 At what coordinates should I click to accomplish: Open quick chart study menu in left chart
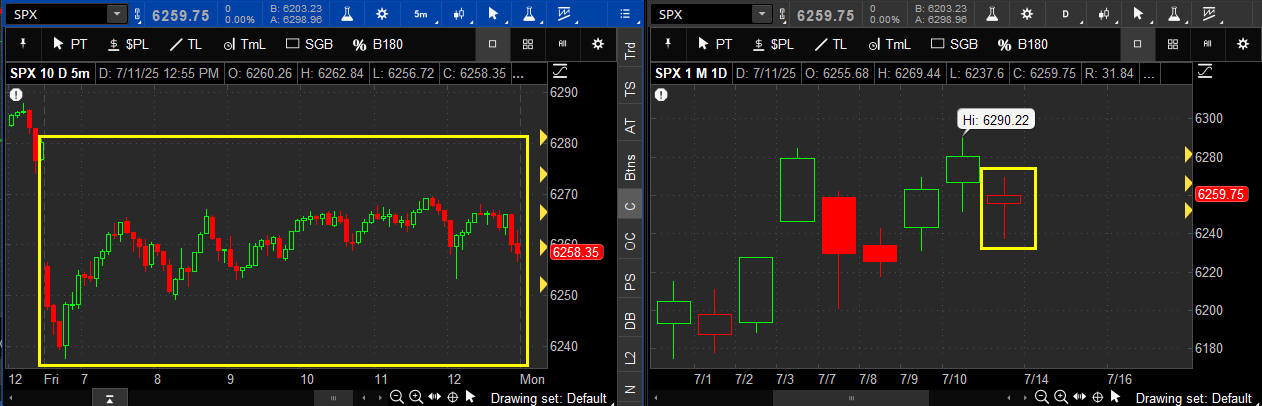point(565,15)
